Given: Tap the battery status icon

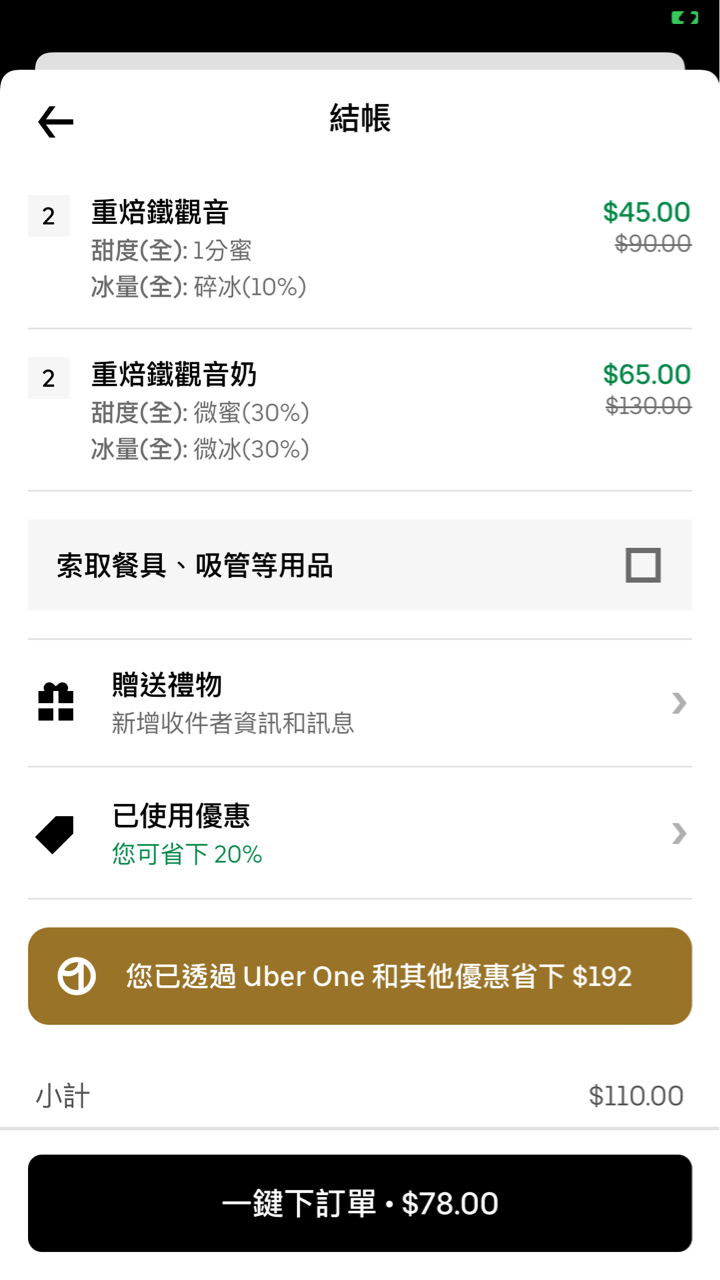Looking at the screenshot, I should (x=684, y=18).
